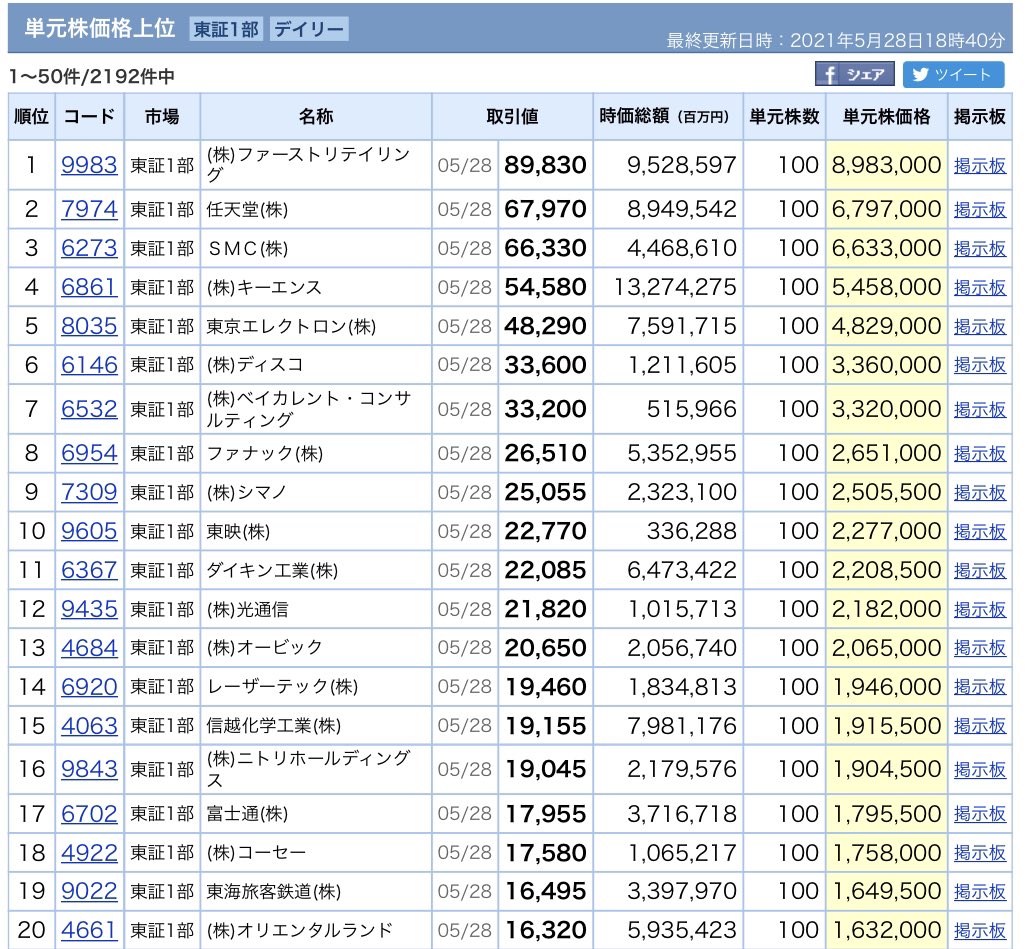Open stock code 4661 link
This screenshot has height=949, width=1032.
89,930
